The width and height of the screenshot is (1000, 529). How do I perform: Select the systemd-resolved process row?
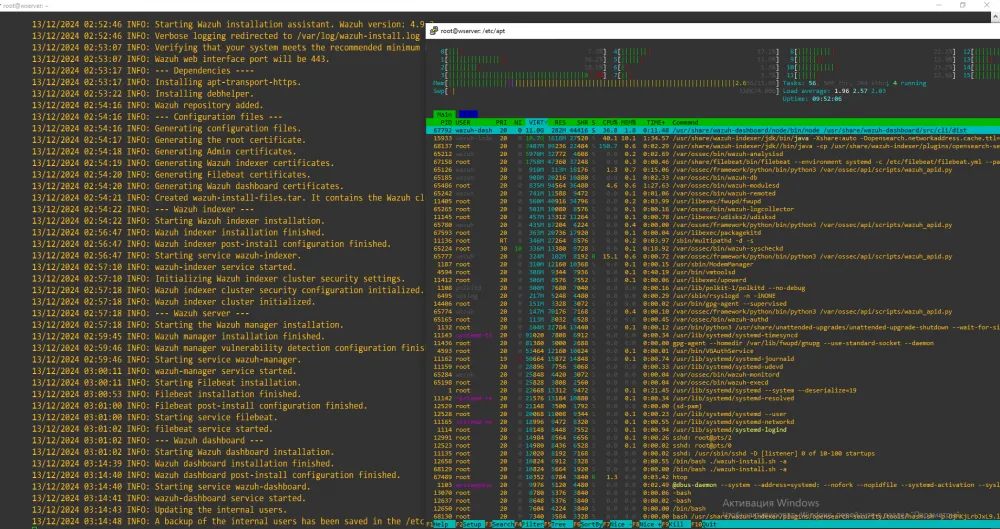point(713,398)
